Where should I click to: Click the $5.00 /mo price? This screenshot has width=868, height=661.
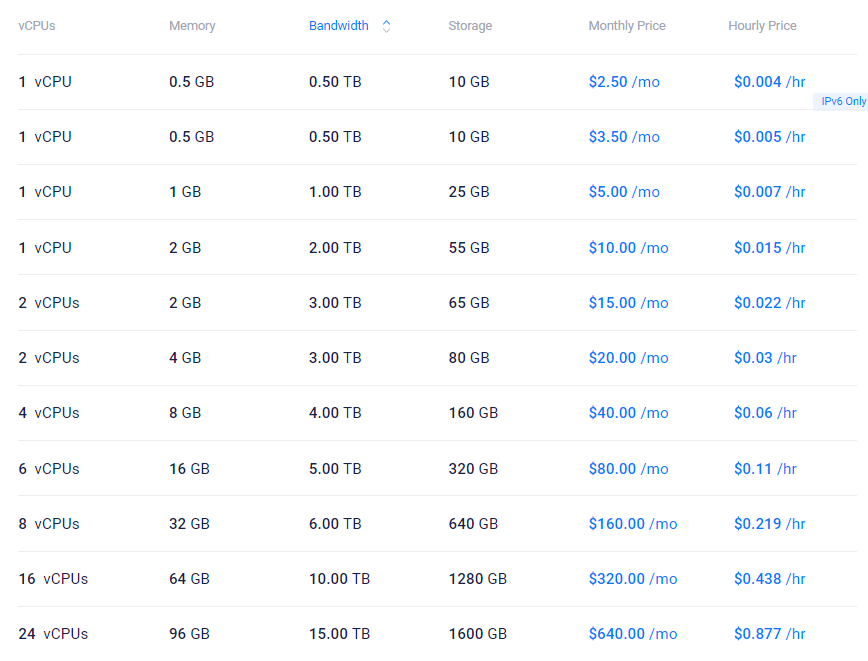click(624, 192)
